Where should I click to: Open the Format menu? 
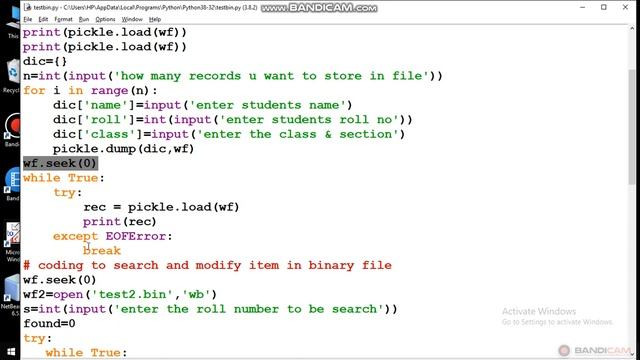point(63,19)
